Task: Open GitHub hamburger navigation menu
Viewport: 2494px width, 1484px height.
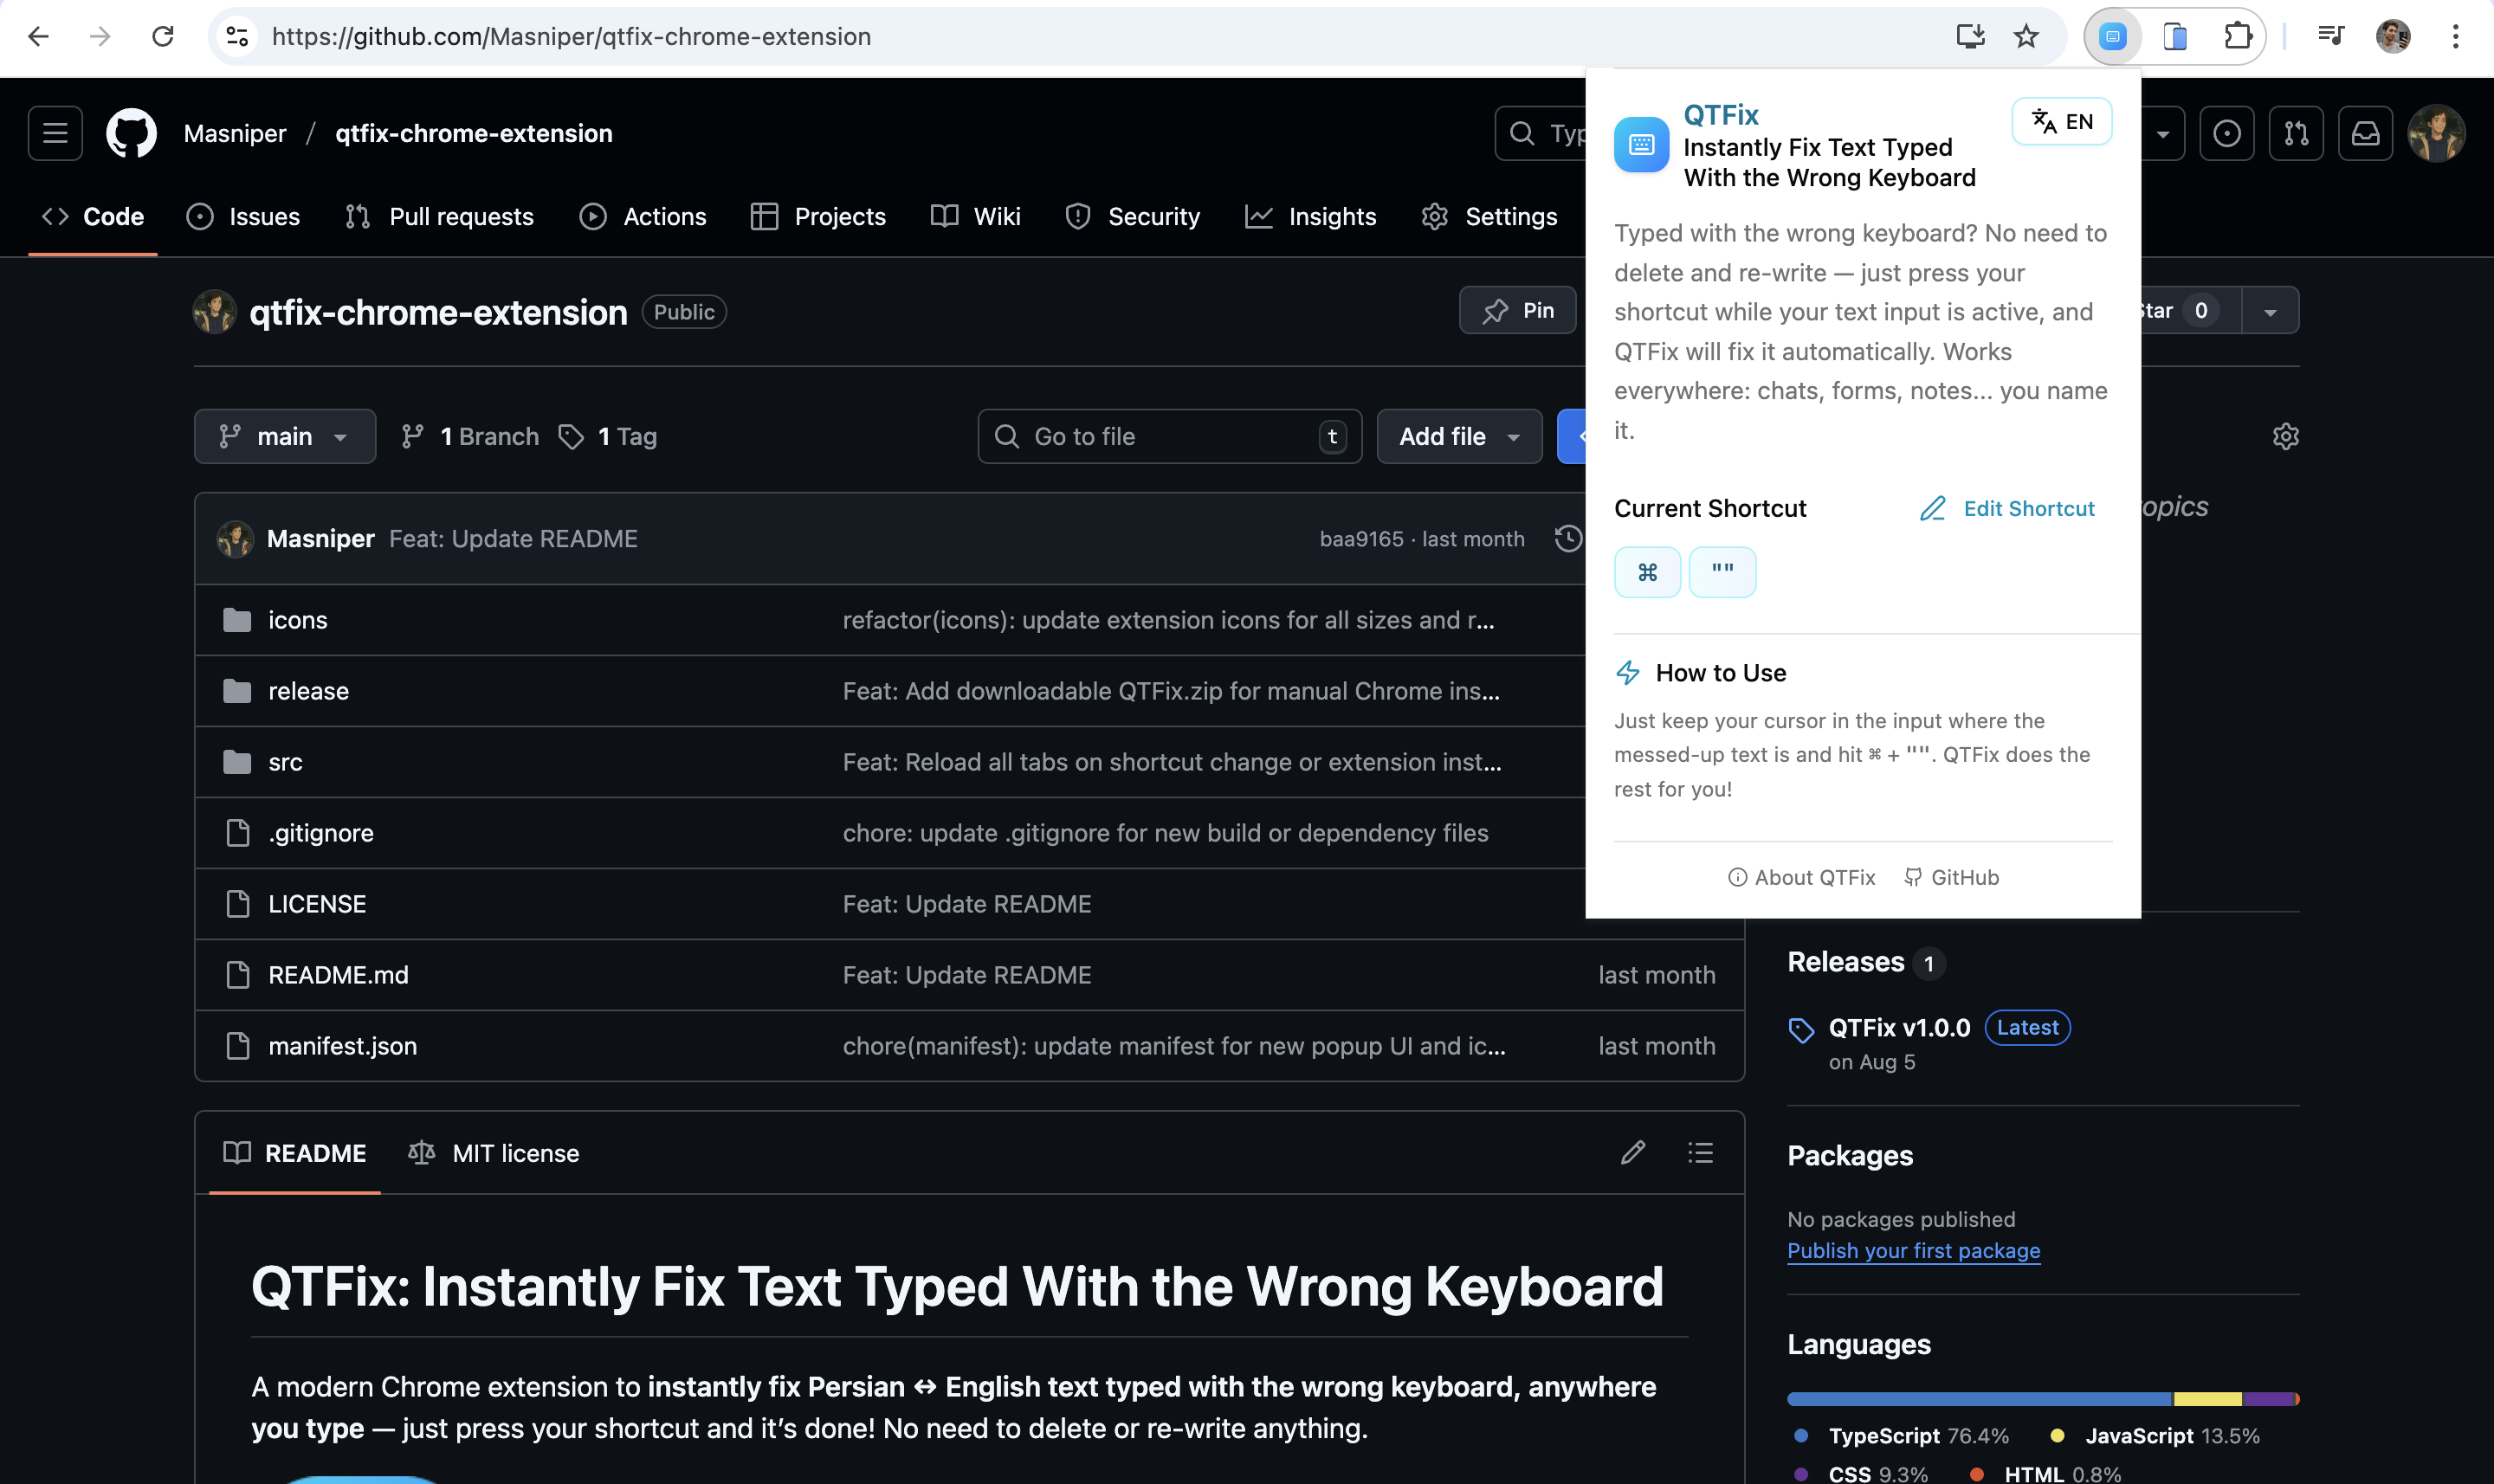Action: [x=55, y=133]
